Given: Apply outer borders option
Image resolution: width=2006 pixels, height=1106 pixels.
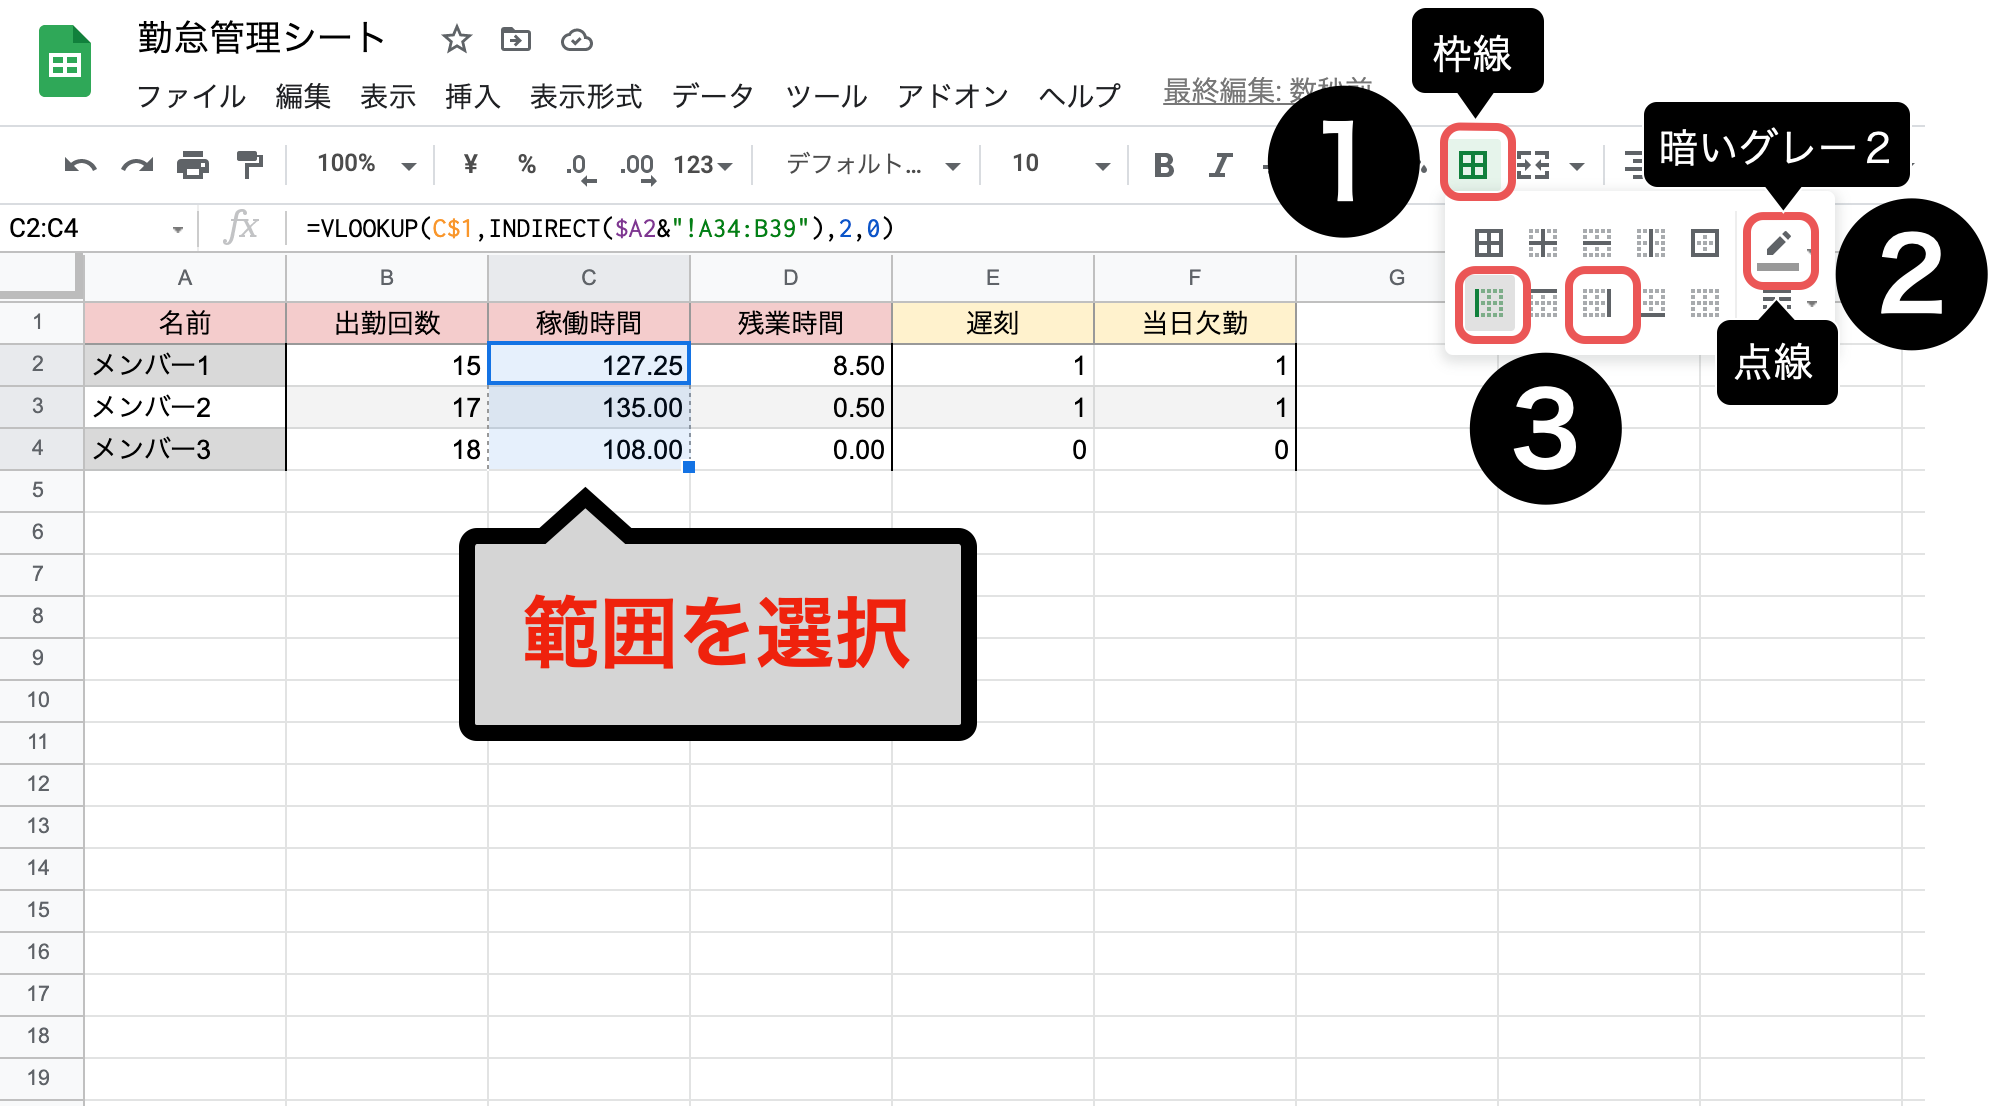Looking at the screenshot, I should pyautogui.click(x=1704, y=242).
